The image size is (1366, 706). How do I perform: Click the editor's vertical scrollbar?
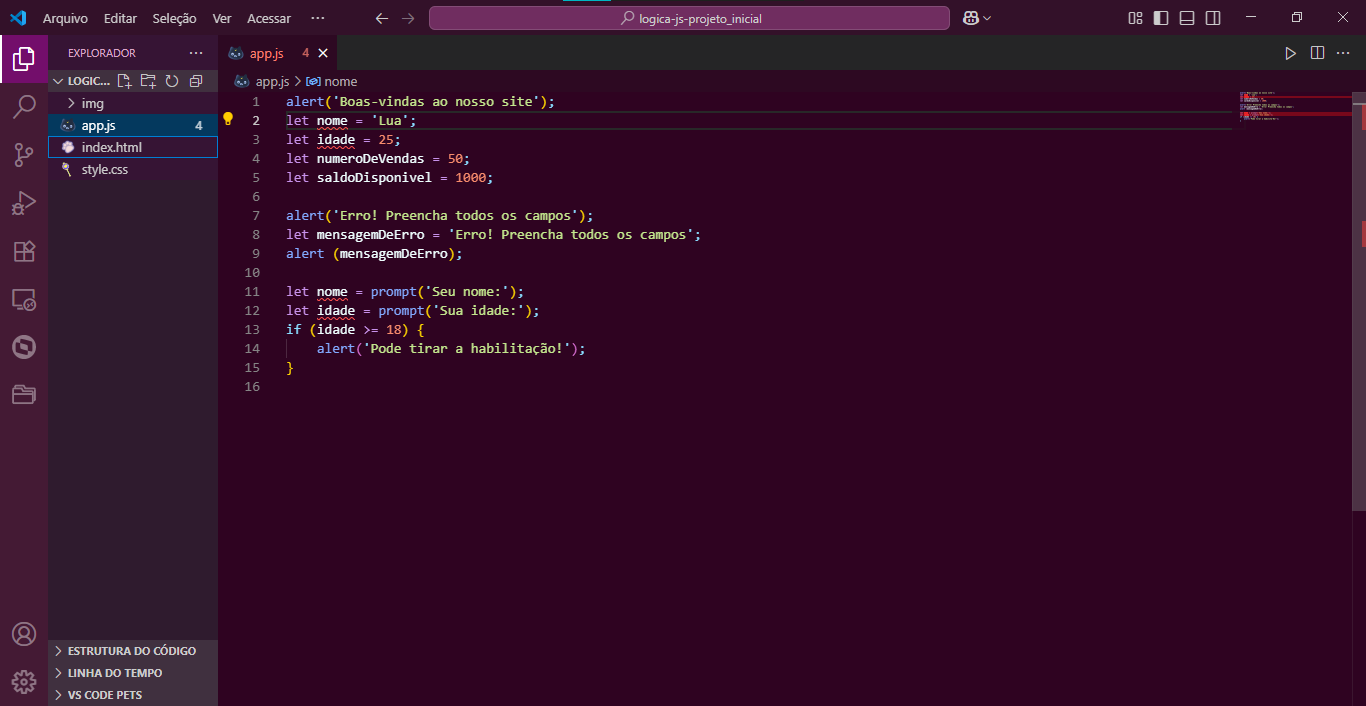1359,300
